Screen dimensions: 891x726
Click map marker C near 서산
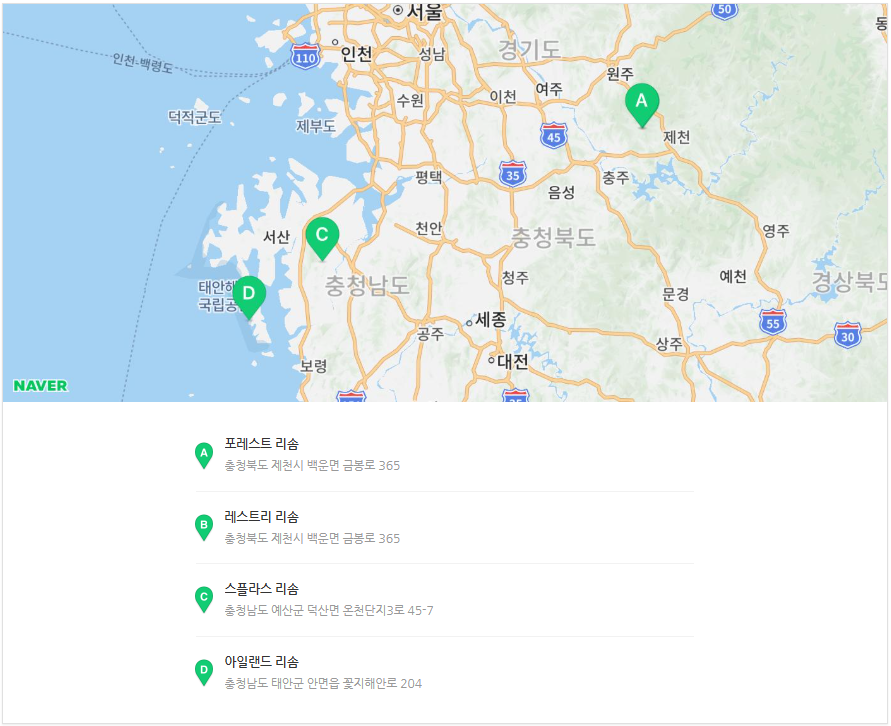pyautogui.click(x=322, y=237)
